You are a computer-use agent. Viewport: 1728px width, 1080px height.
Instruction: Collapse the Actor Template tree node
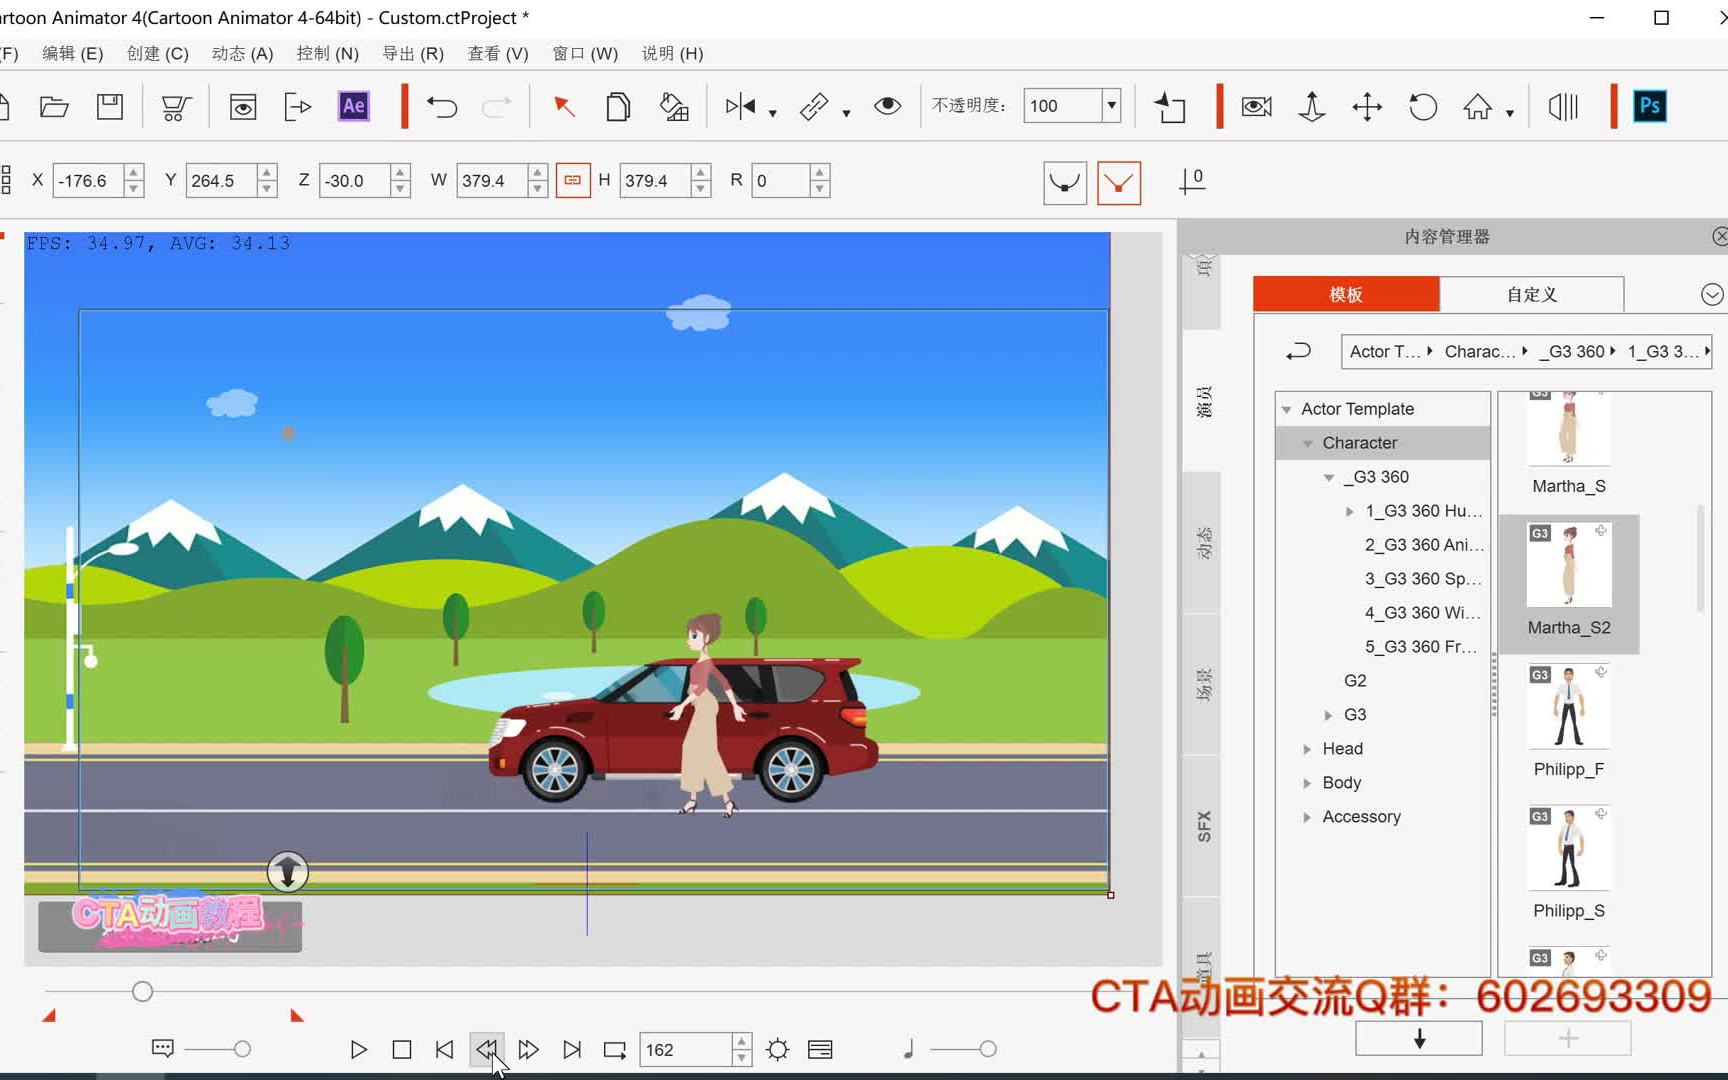(1287, 409)
